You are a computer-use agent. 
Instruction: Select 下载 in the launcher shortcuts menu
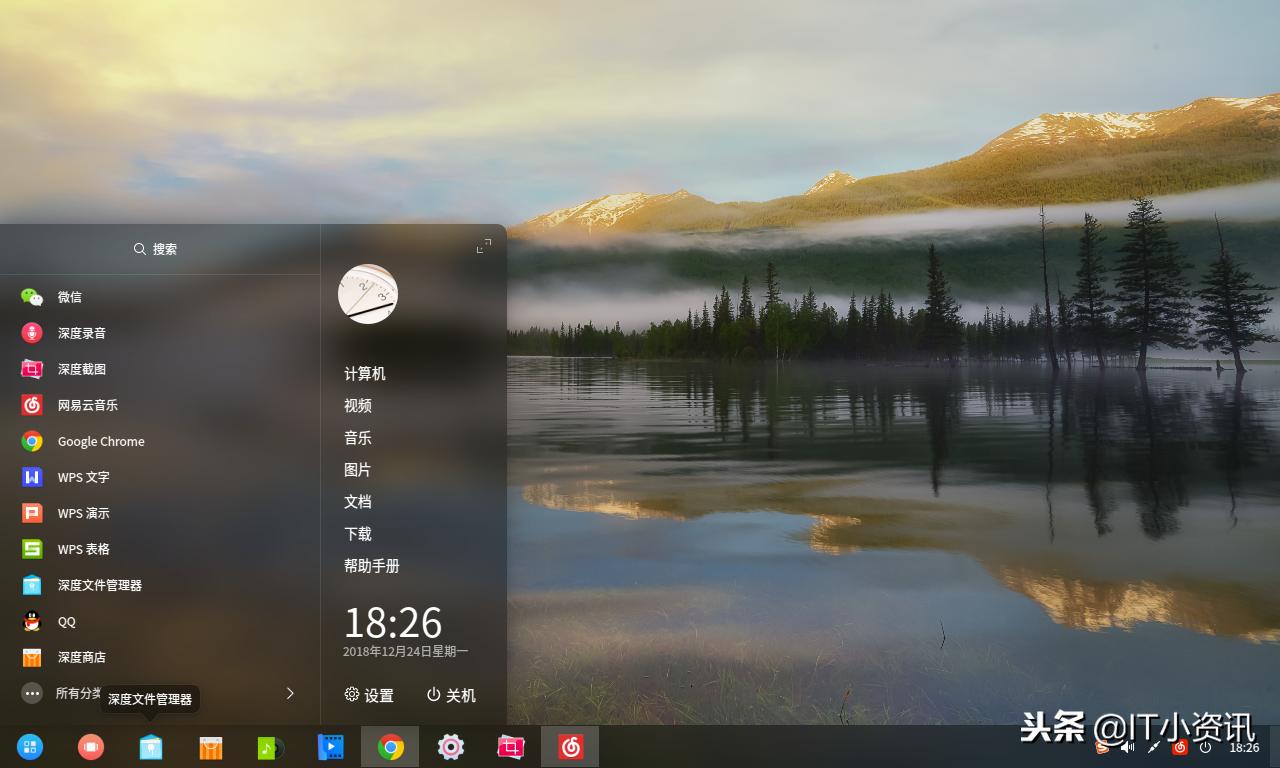click(x=357, y=533)
